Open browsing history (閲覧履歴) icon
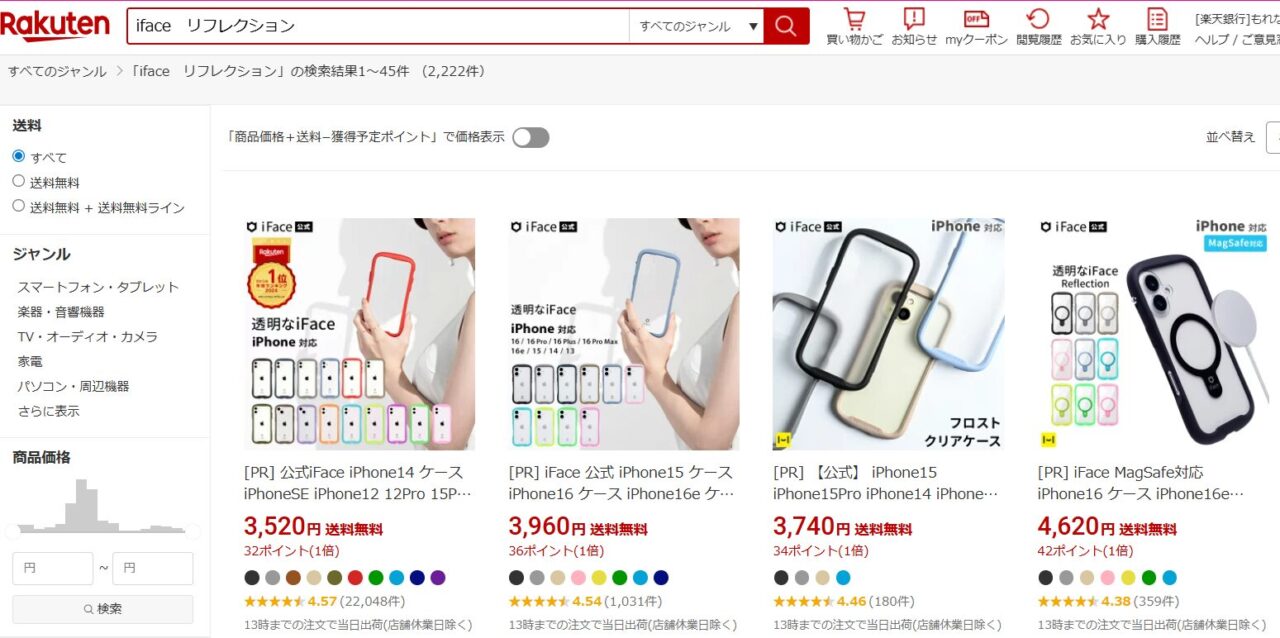The width and height of the screenshot is (1280, 638). tap(1038, 26)
